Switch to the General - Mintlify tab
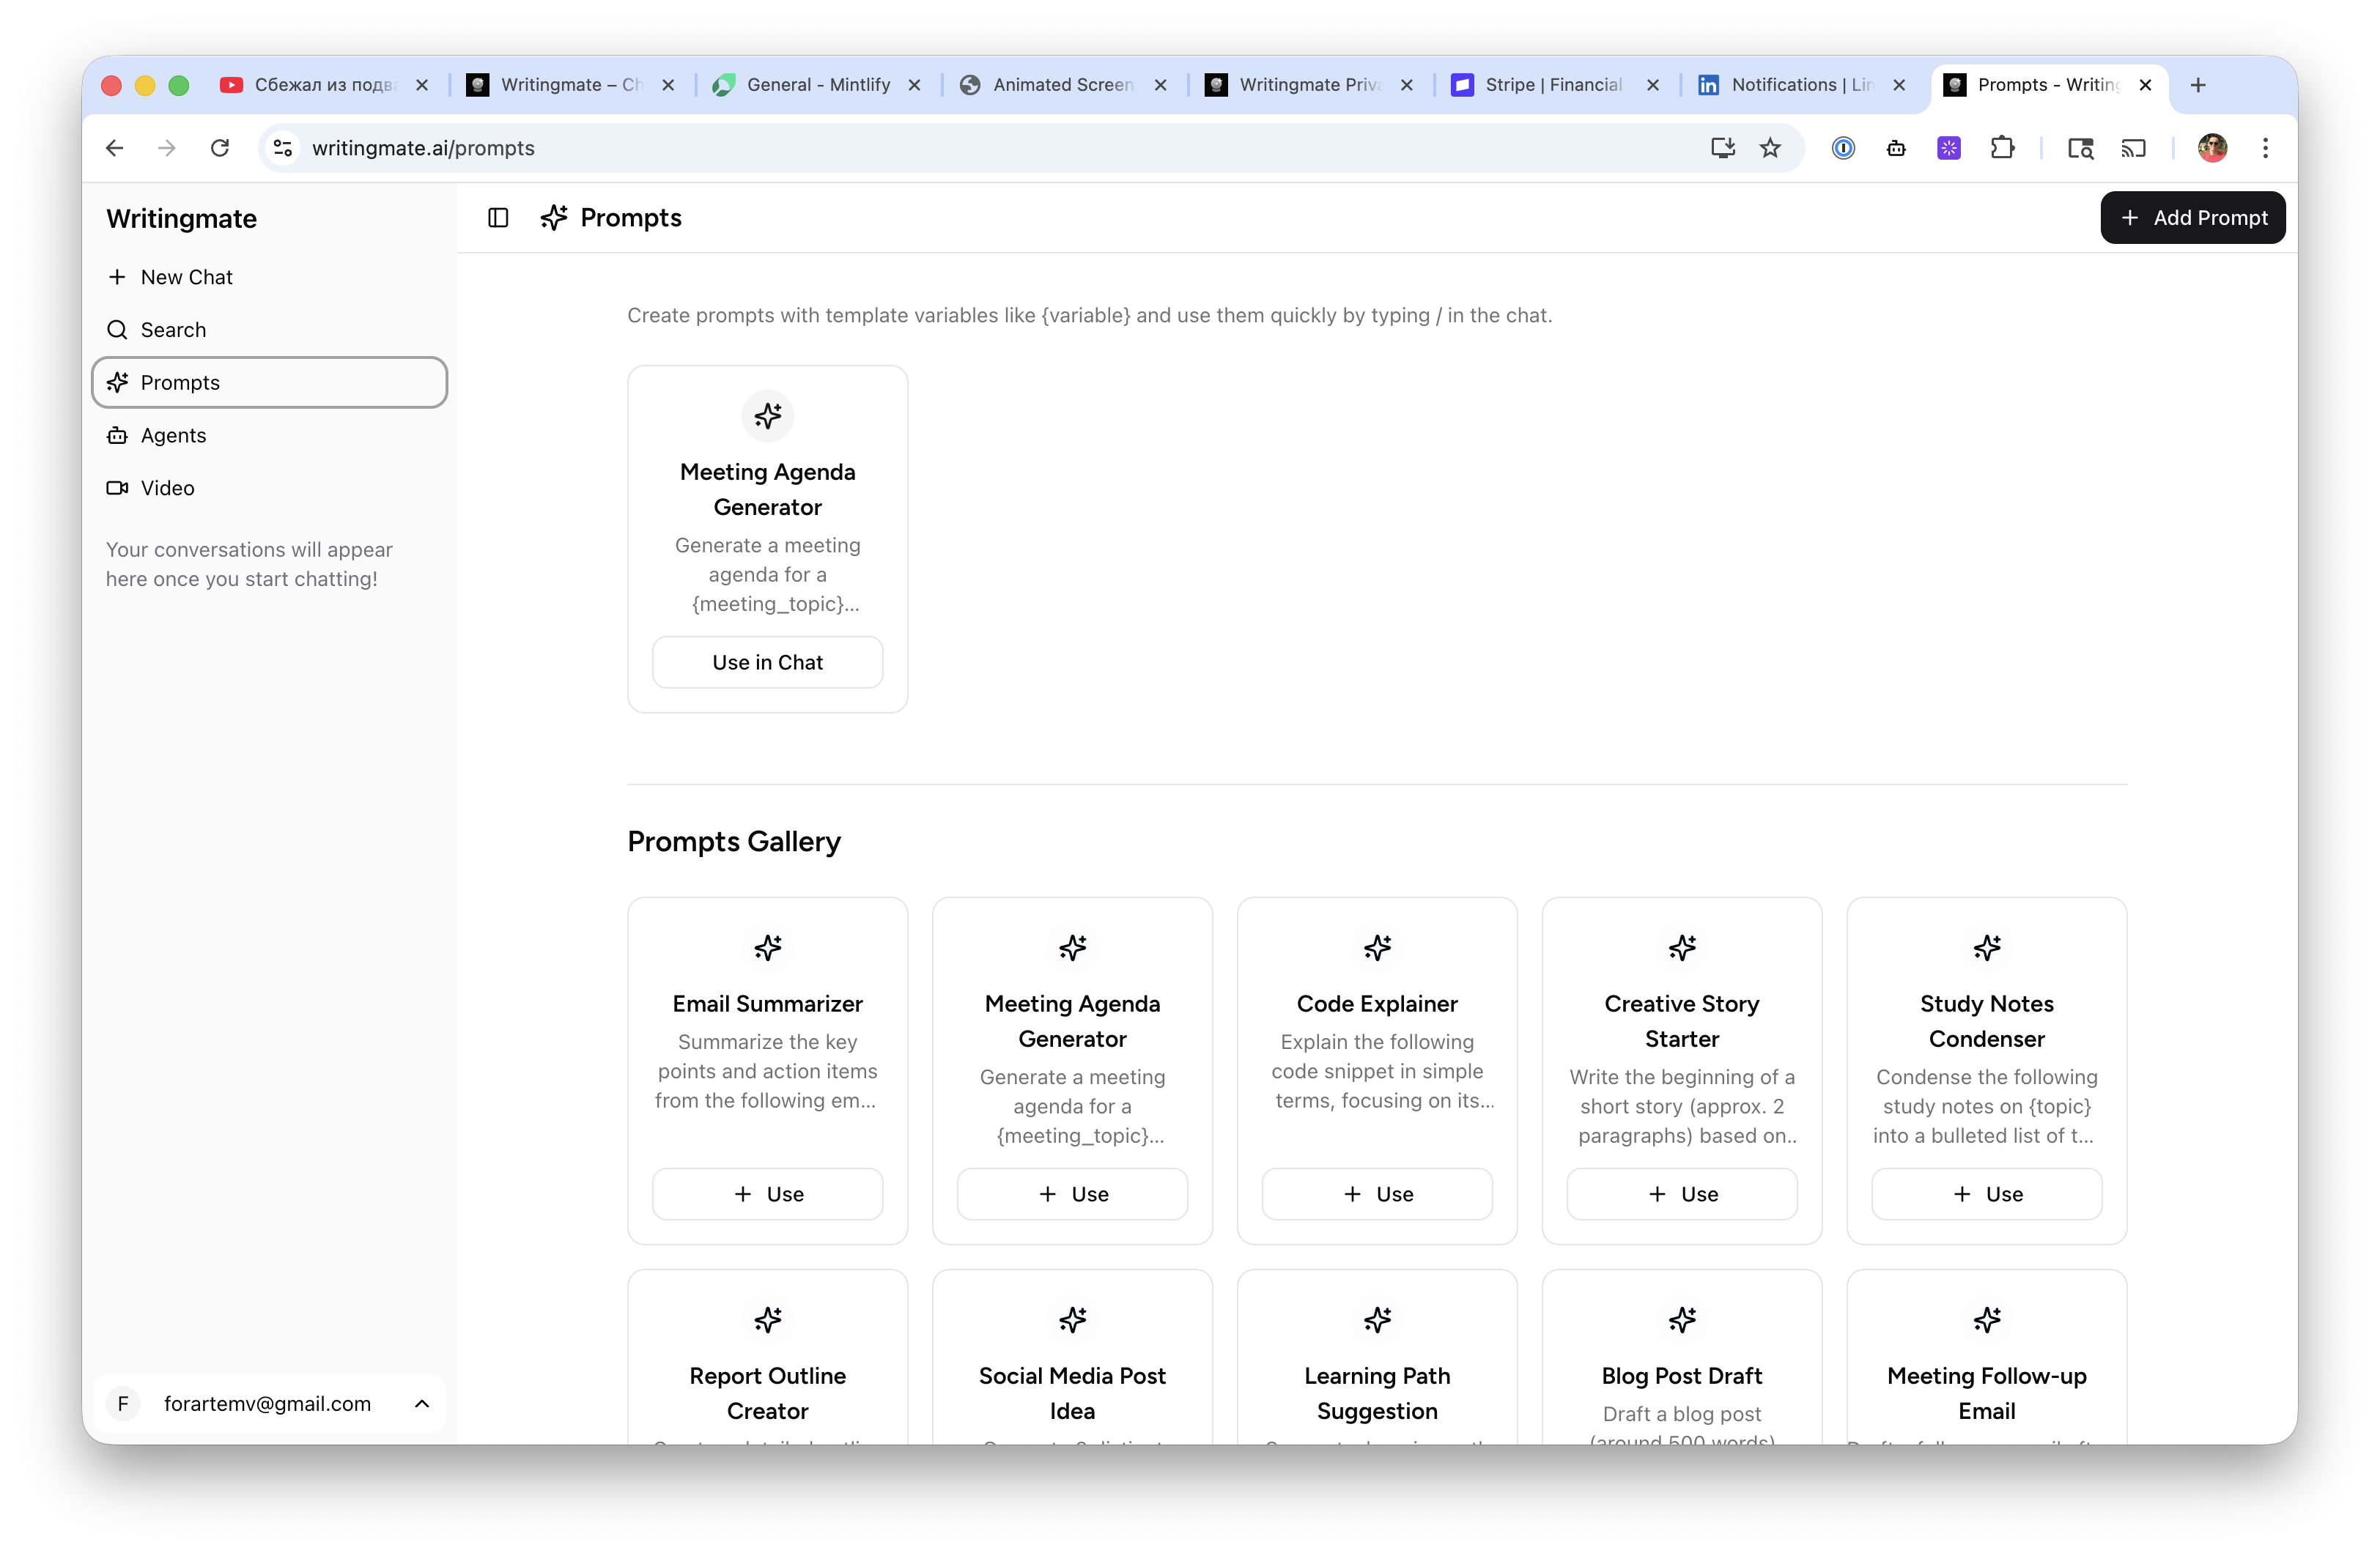 tap(818, 85)
